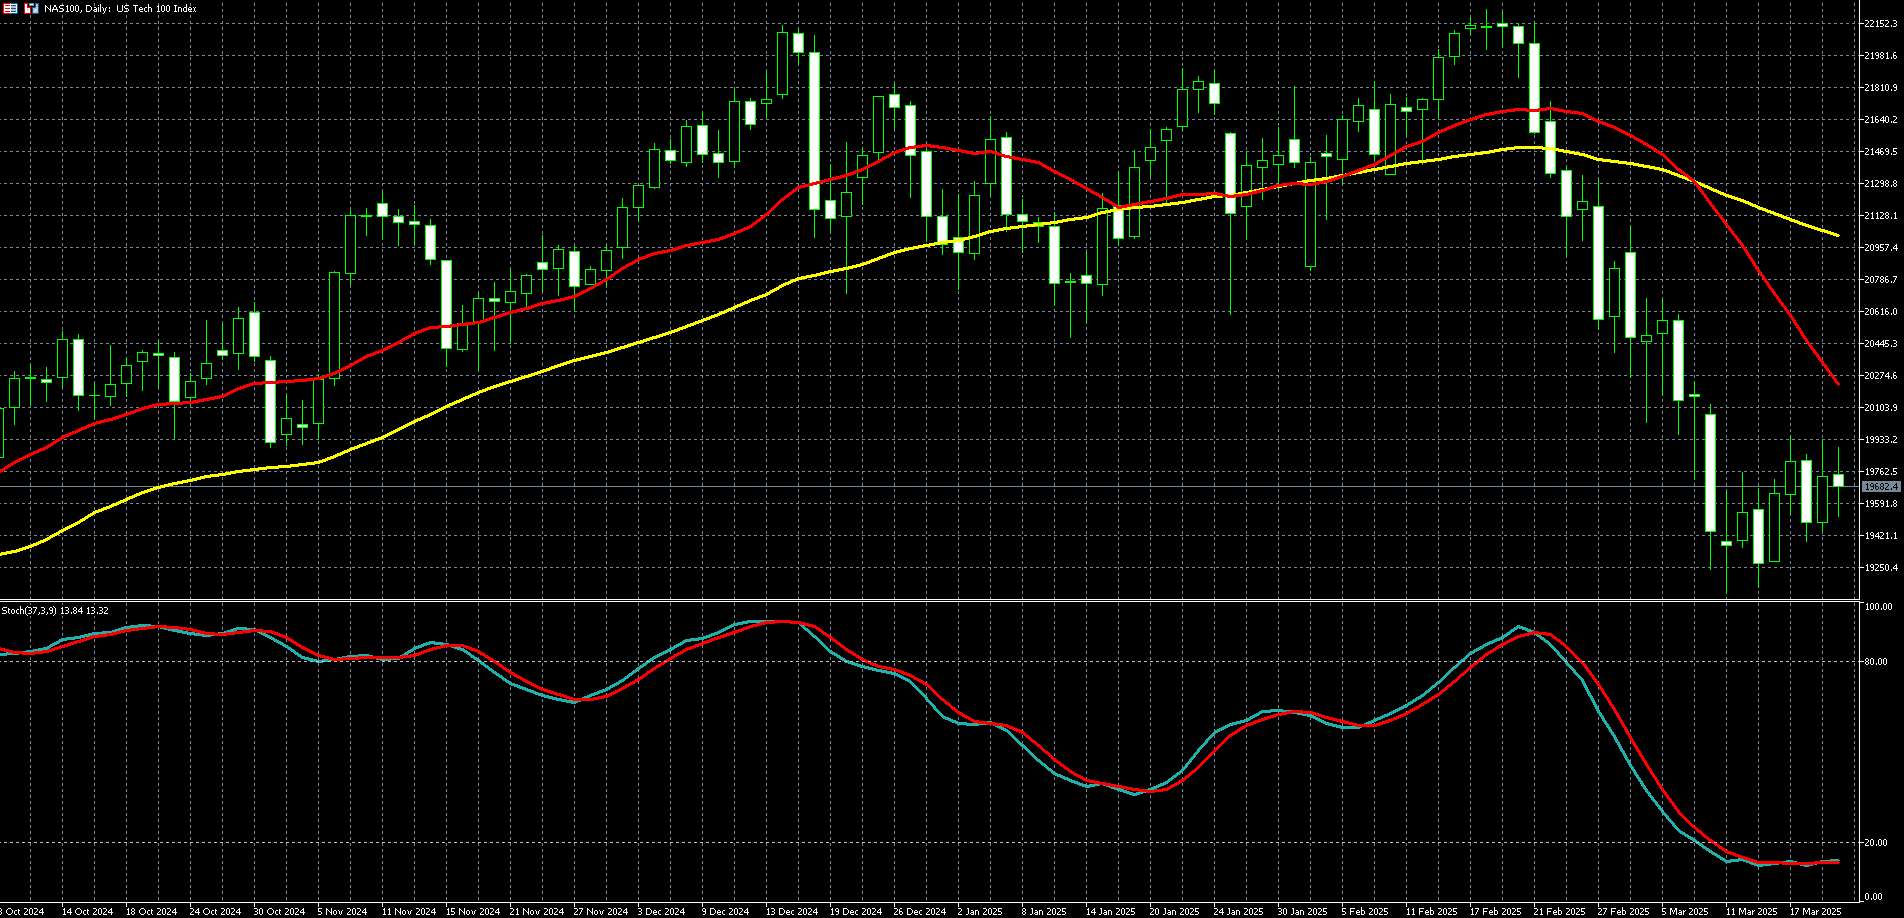1904x918 pixels.
Task: Open the One Click Trading panel icon
Action: (x=31, y=8)
